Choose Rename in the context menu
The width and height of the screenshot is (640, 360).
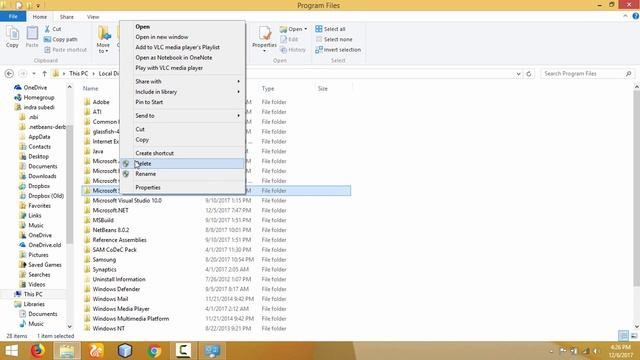(x=182, y=174)
